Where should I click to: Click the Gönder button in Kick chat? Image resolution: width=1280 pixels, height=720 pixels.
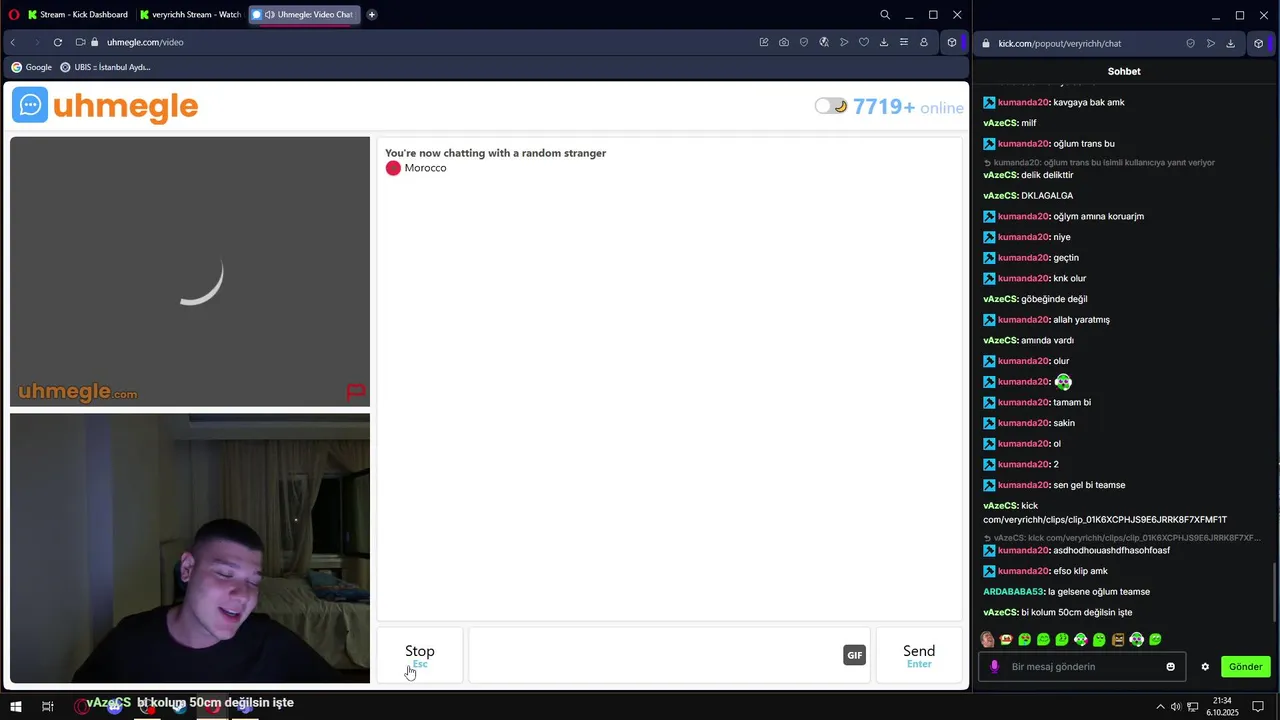click(x=1246, y=666)
